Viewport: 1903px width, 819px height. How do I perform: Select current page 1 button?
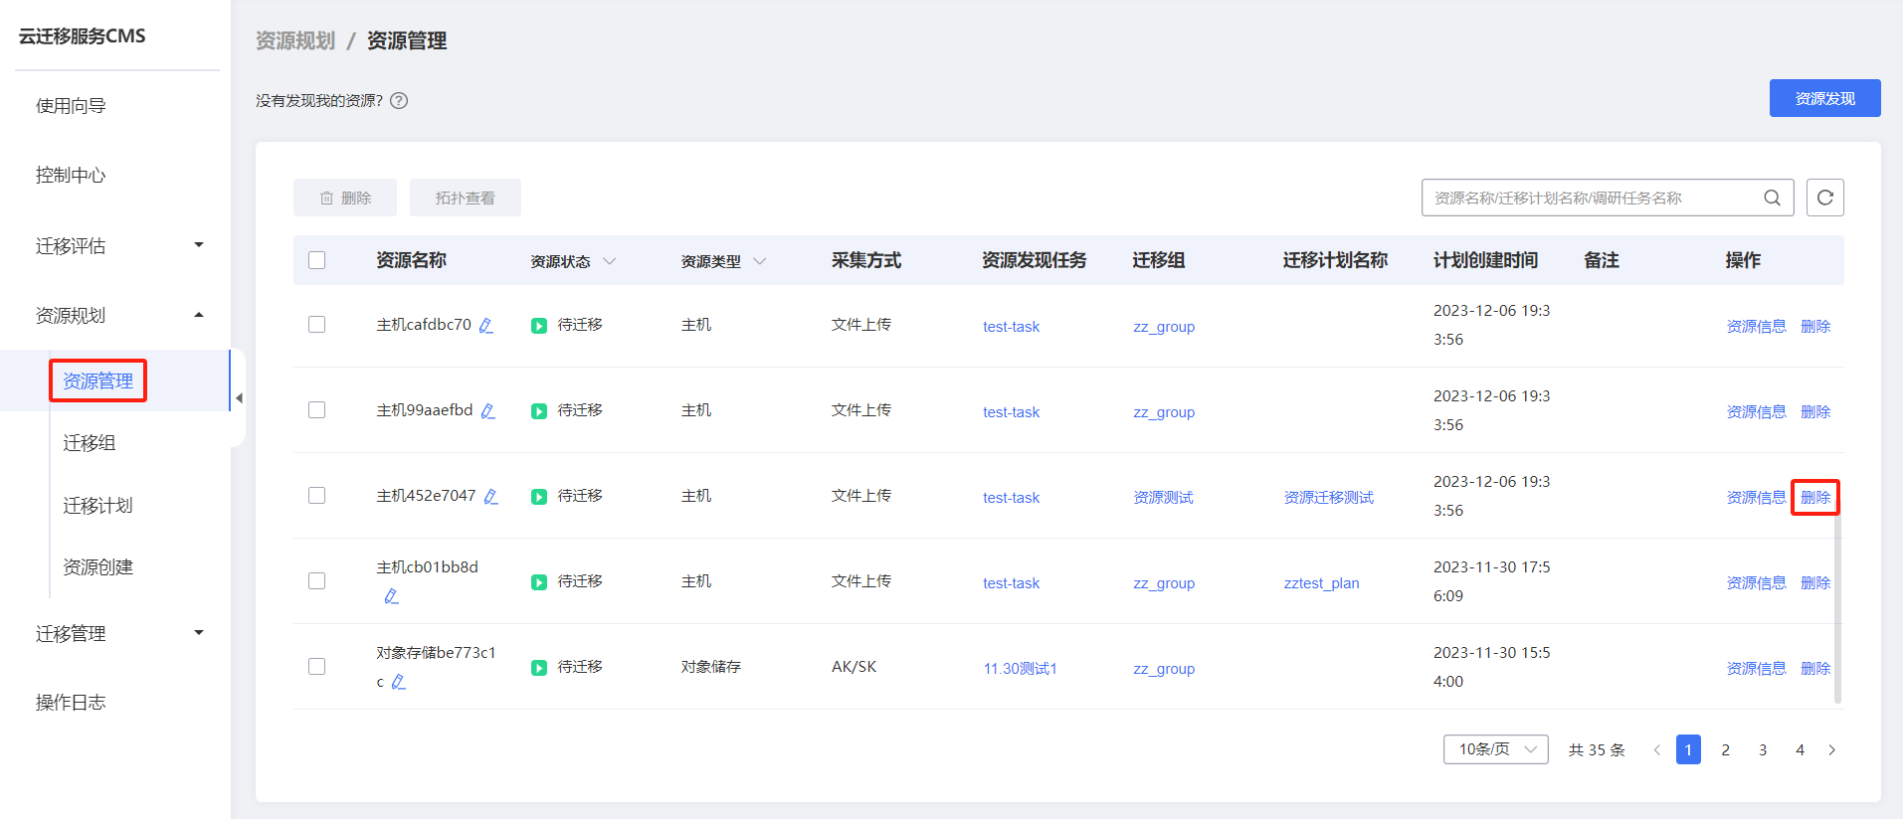coord(1688,750)
